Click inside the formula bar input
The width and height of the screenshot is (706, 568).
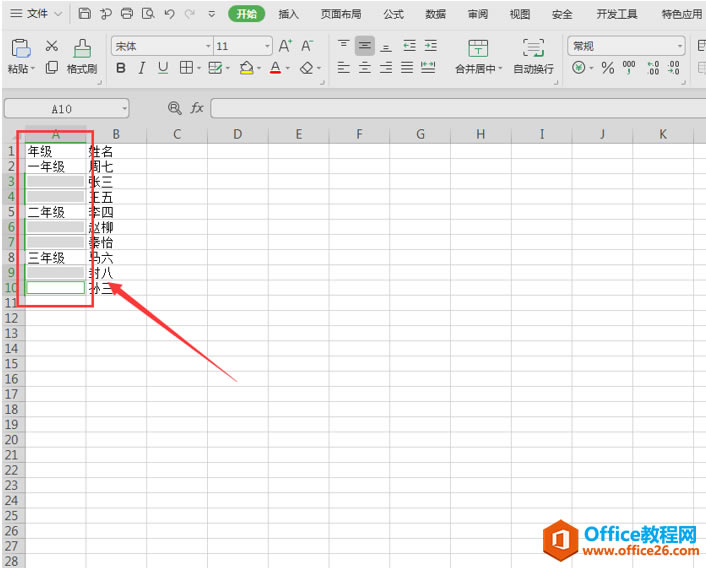tap(458, 108)
